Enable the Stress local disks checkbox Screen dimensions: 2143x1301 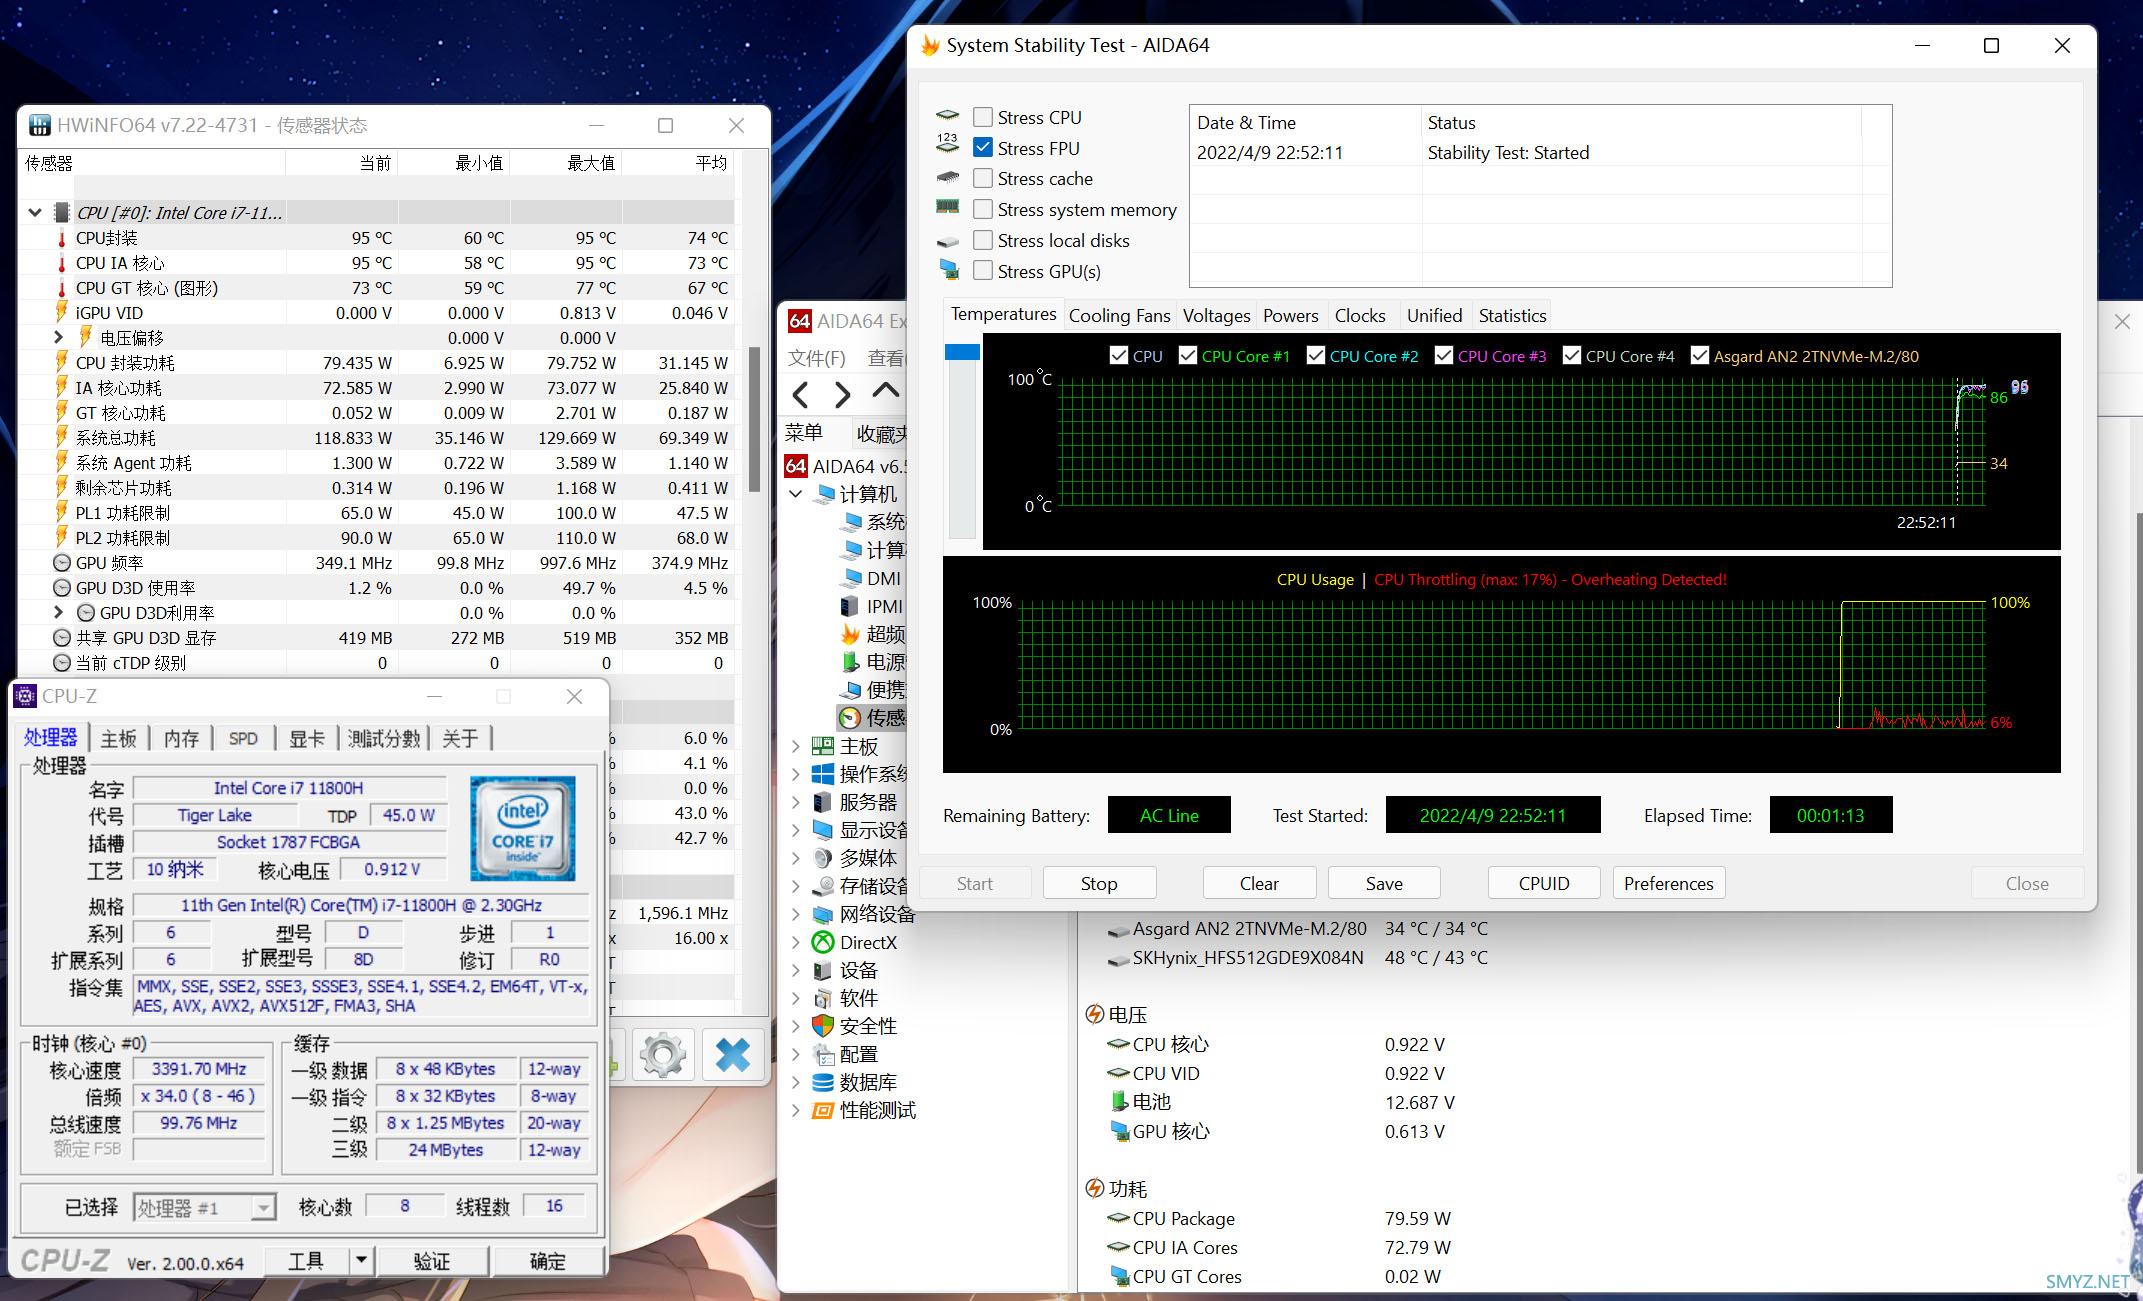coord(983,240)
